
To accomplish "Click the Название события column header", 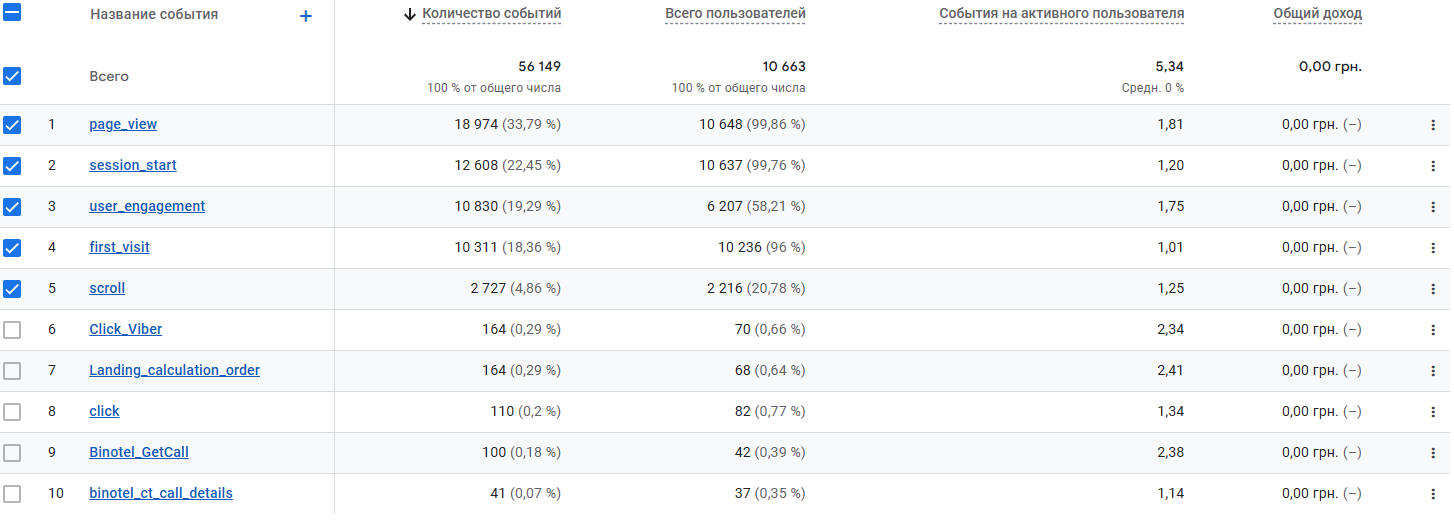I will click(154, 15).
